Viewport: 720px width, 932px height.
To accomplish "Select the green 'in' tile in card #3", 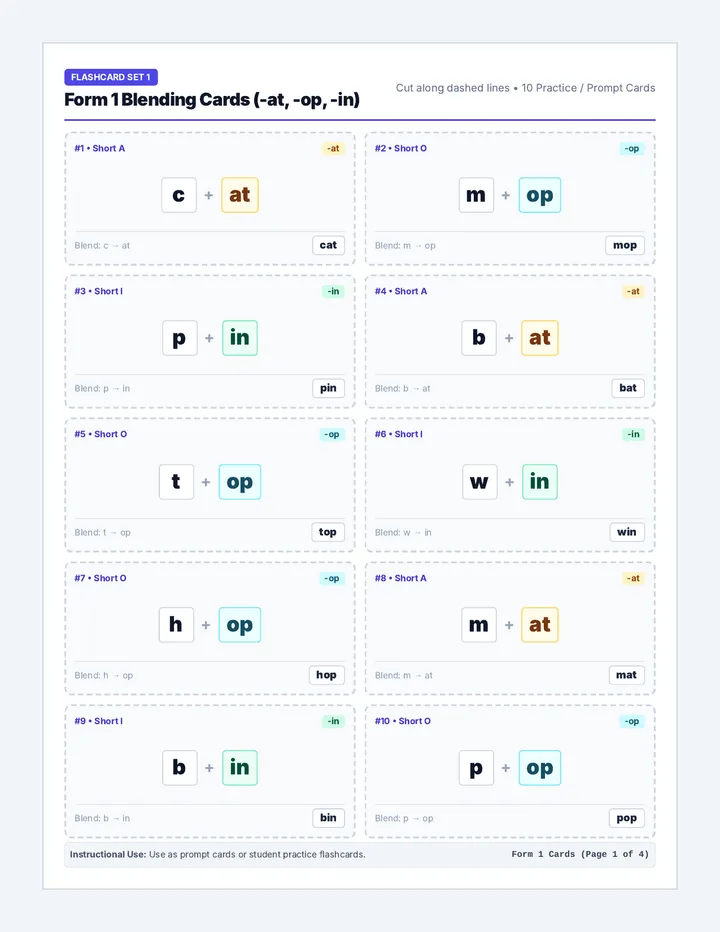I will (240, 338).
